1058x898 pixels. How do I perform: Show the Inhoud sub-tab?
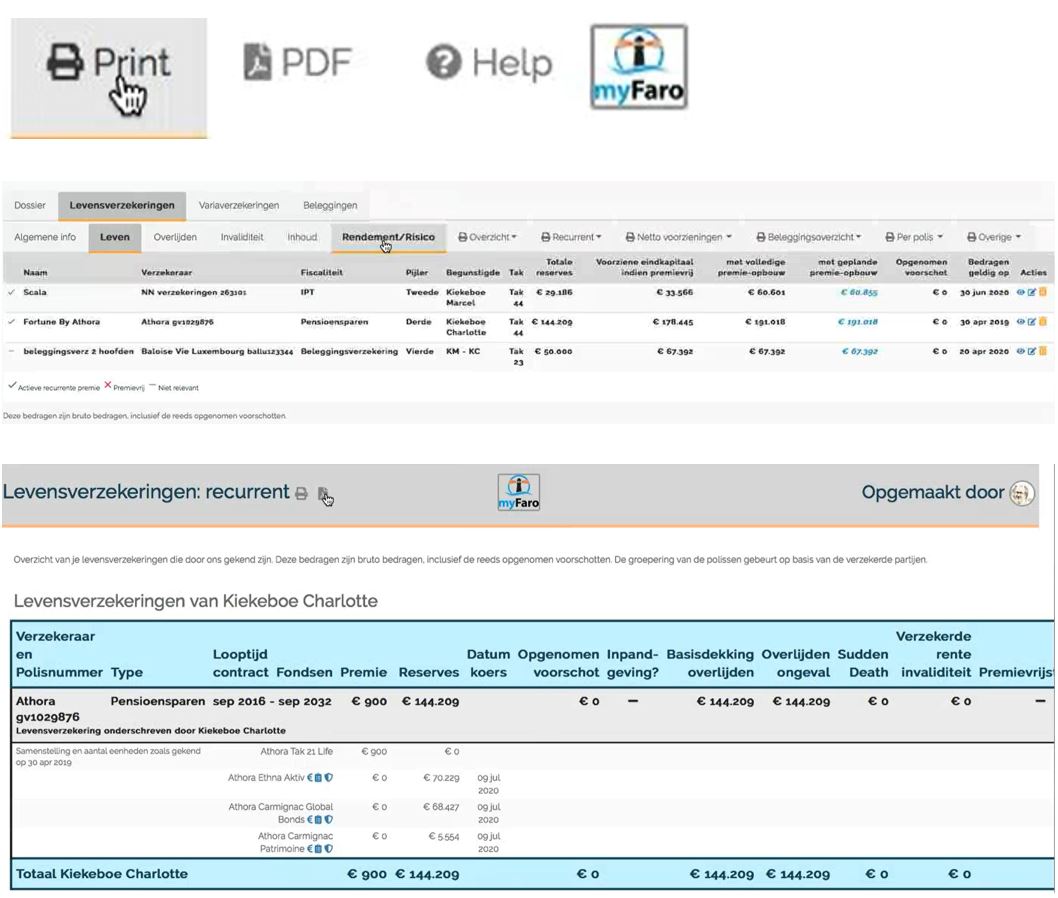[302, 237]
